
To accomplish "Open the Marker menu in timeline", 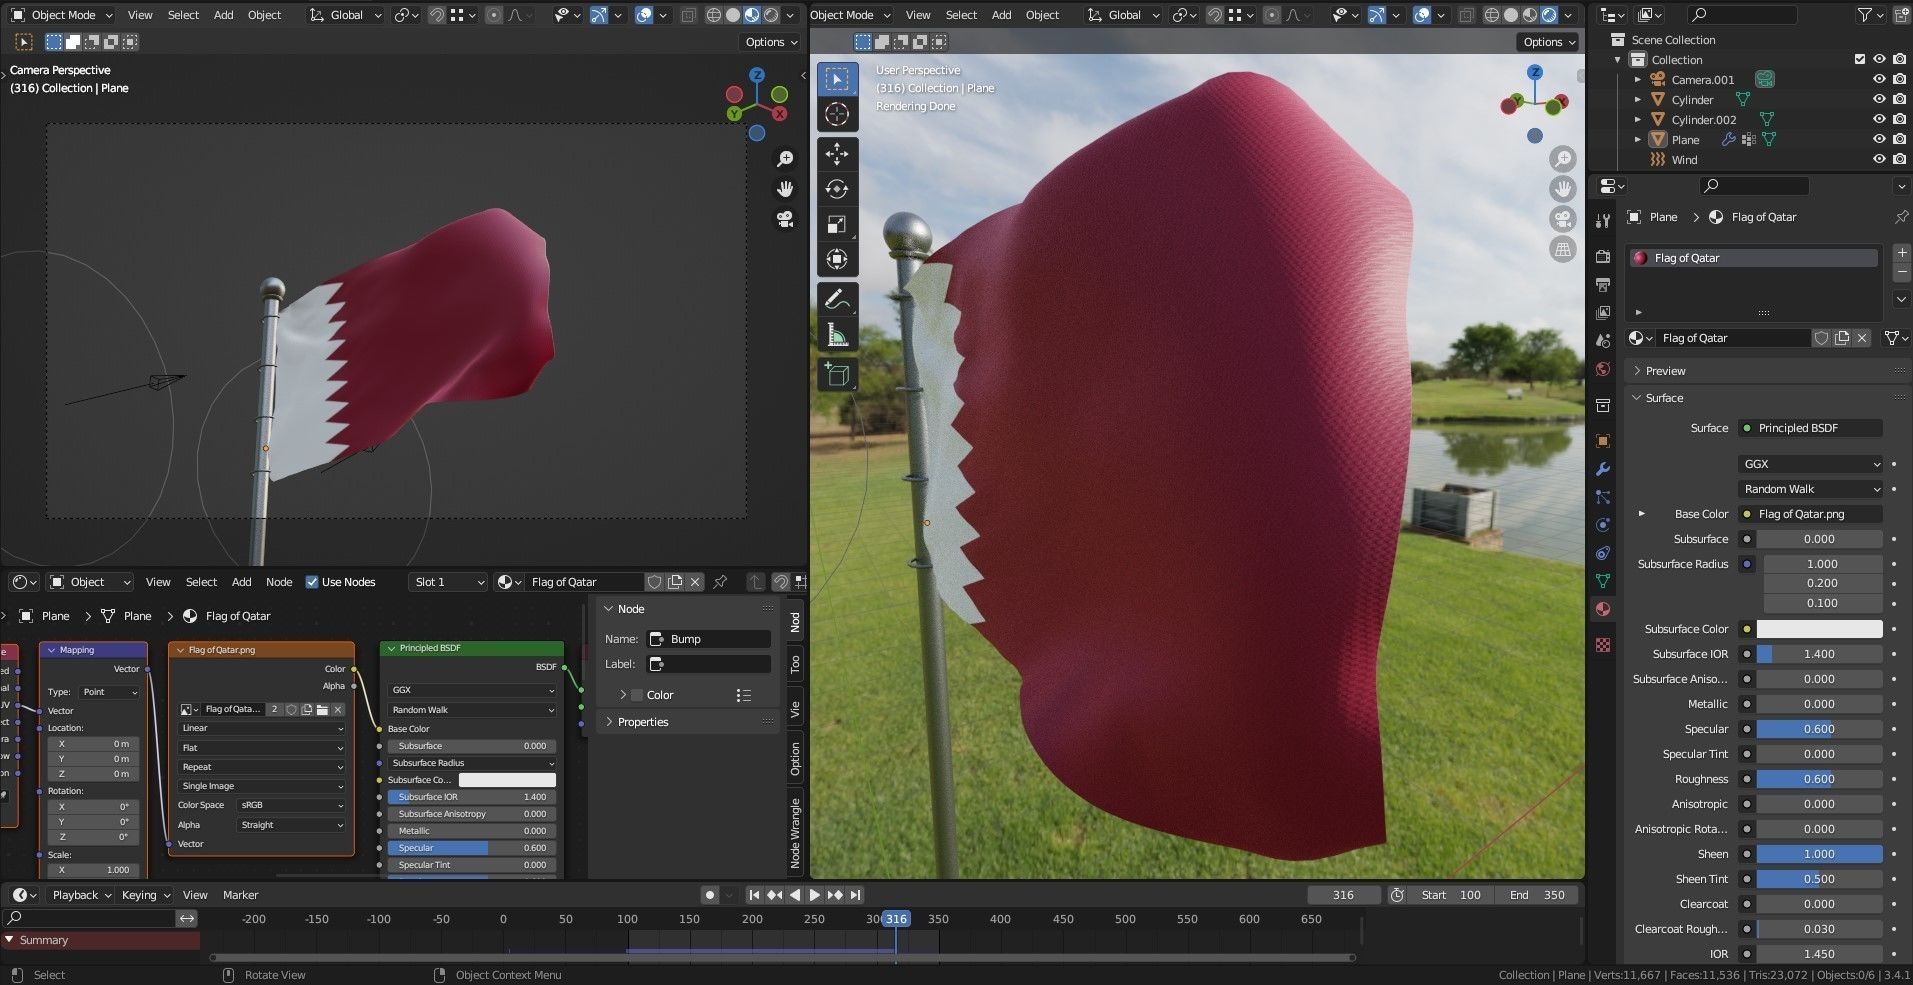I will [x=240, y=895].
